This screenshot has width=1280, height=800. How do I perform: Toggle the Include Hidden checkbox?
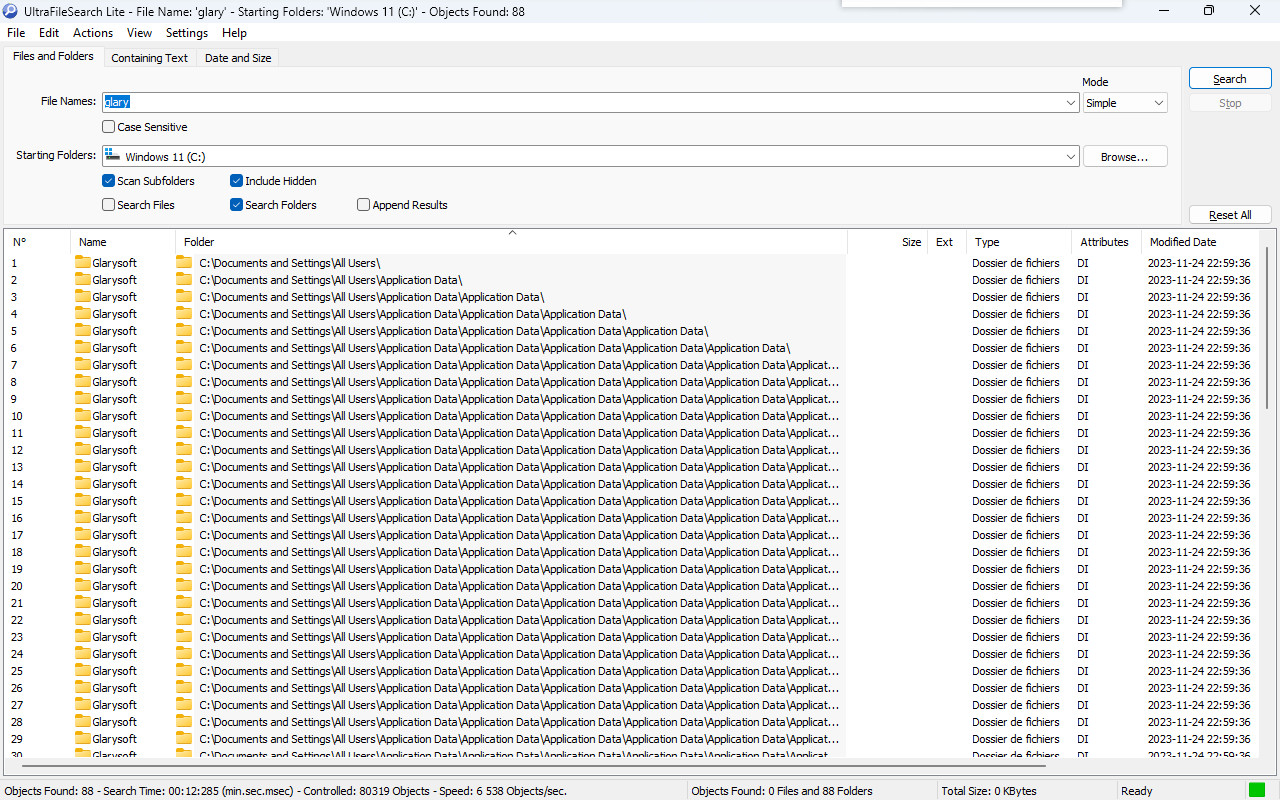236,181
